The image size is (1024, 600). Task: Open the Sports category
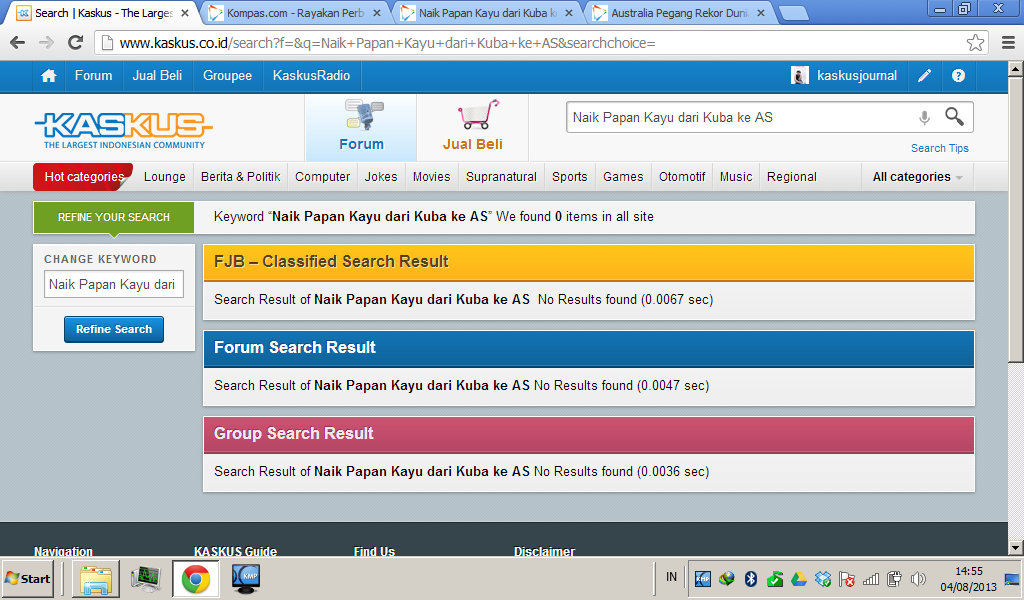coord(569,177)
